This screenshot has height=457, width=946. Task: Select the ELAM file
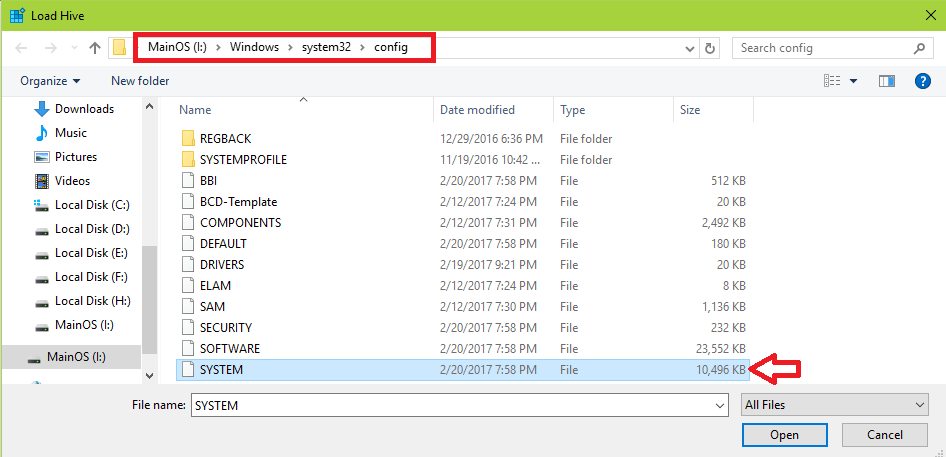pyautogui.click(x=463, y=286)
